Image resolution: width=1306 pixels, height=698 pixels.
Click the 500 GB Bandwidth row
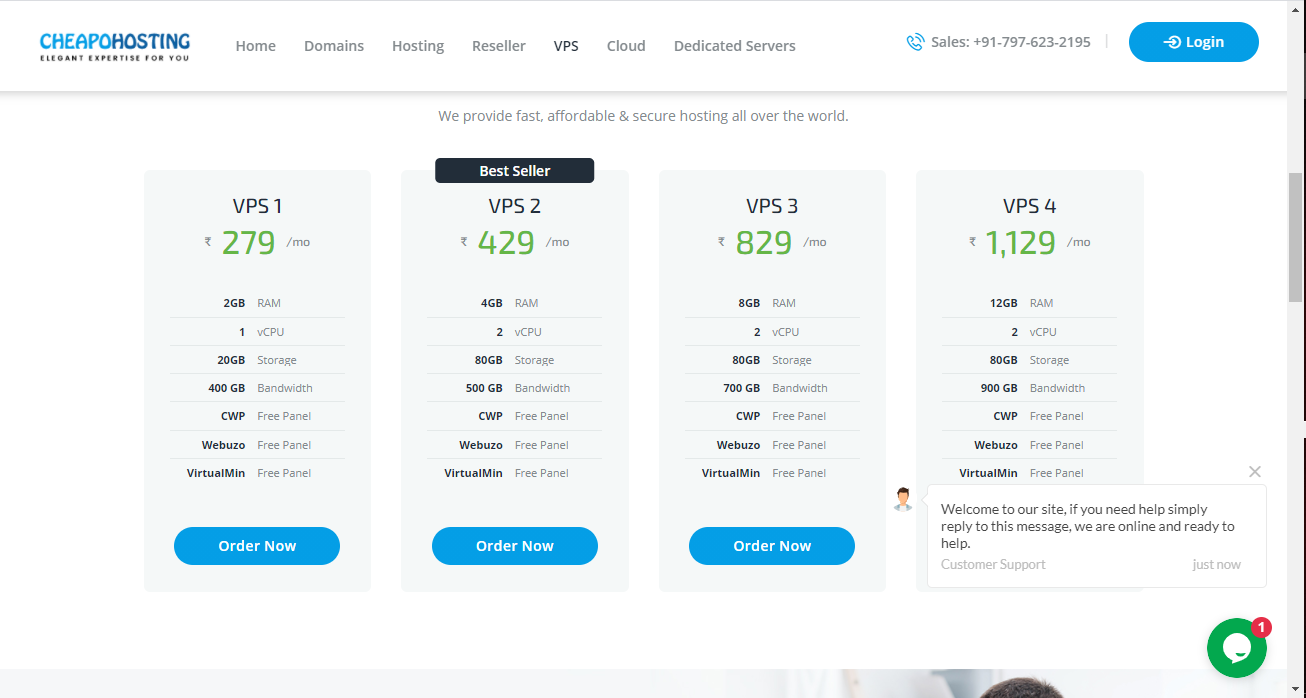point(515,388)
